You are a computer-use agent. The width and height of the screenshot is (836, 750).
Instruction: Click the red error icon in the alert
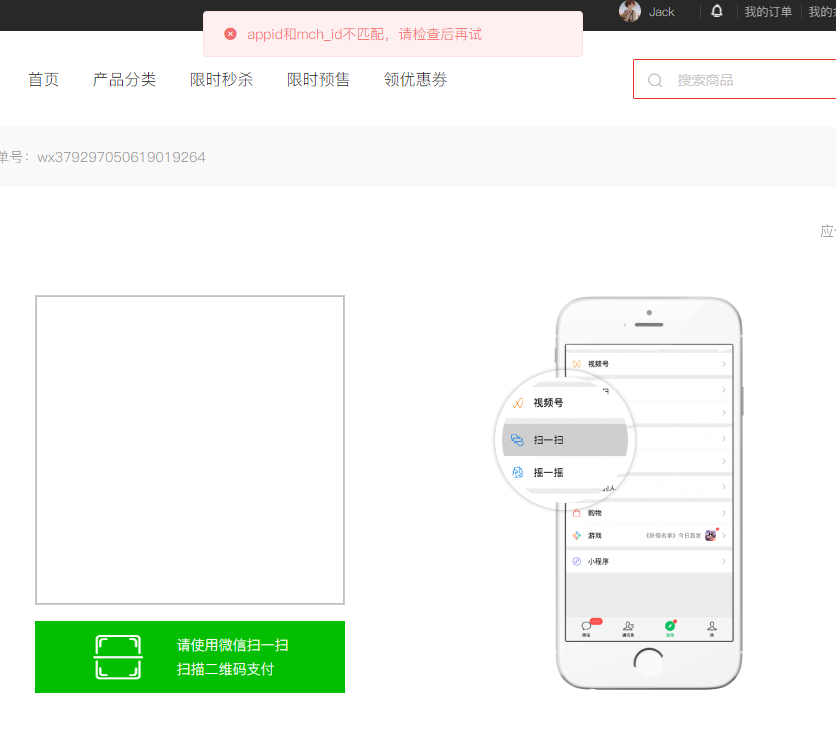point(230,34)
